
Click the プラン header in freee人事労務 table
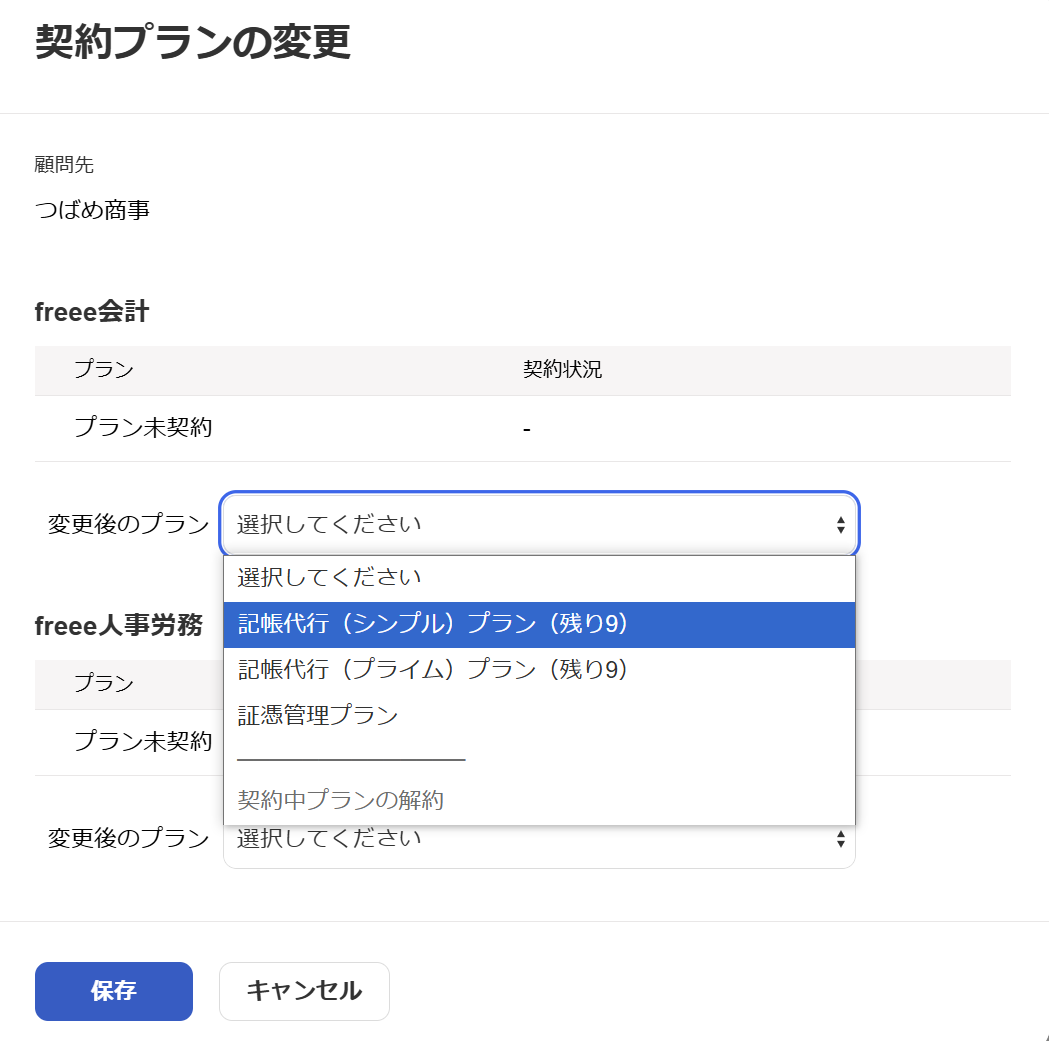coord(104,683)
